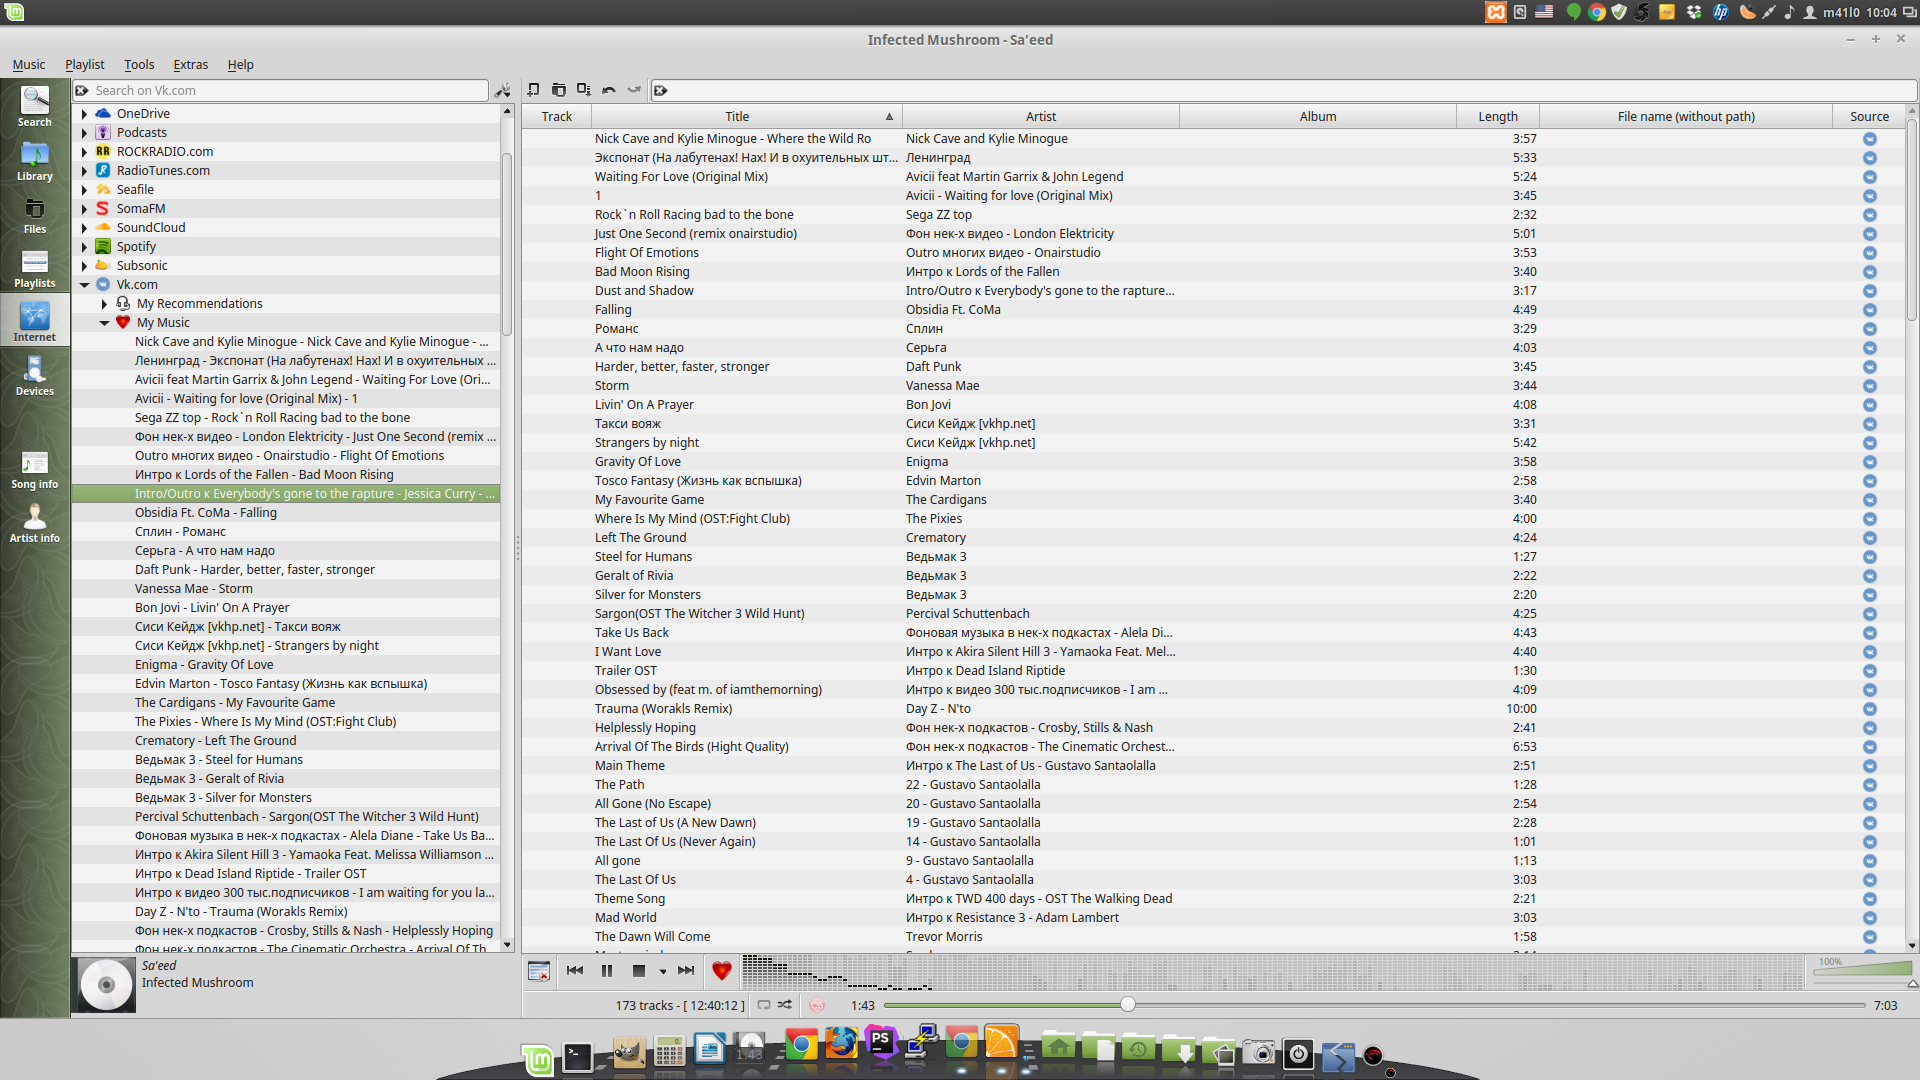
Task: Skip to the next track
Action: pos(686,970)
